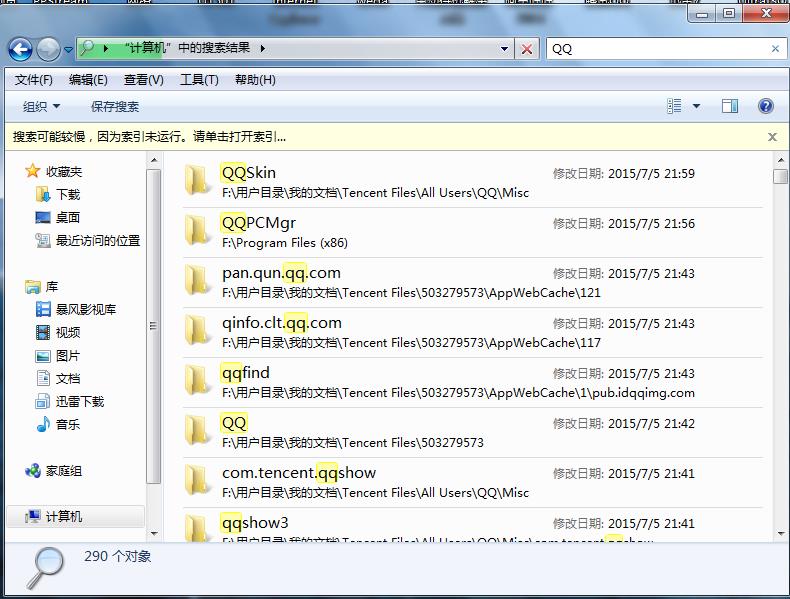Select the QQPCMgr result name
This screenshot has width=790, height=599.
(259, 223)
